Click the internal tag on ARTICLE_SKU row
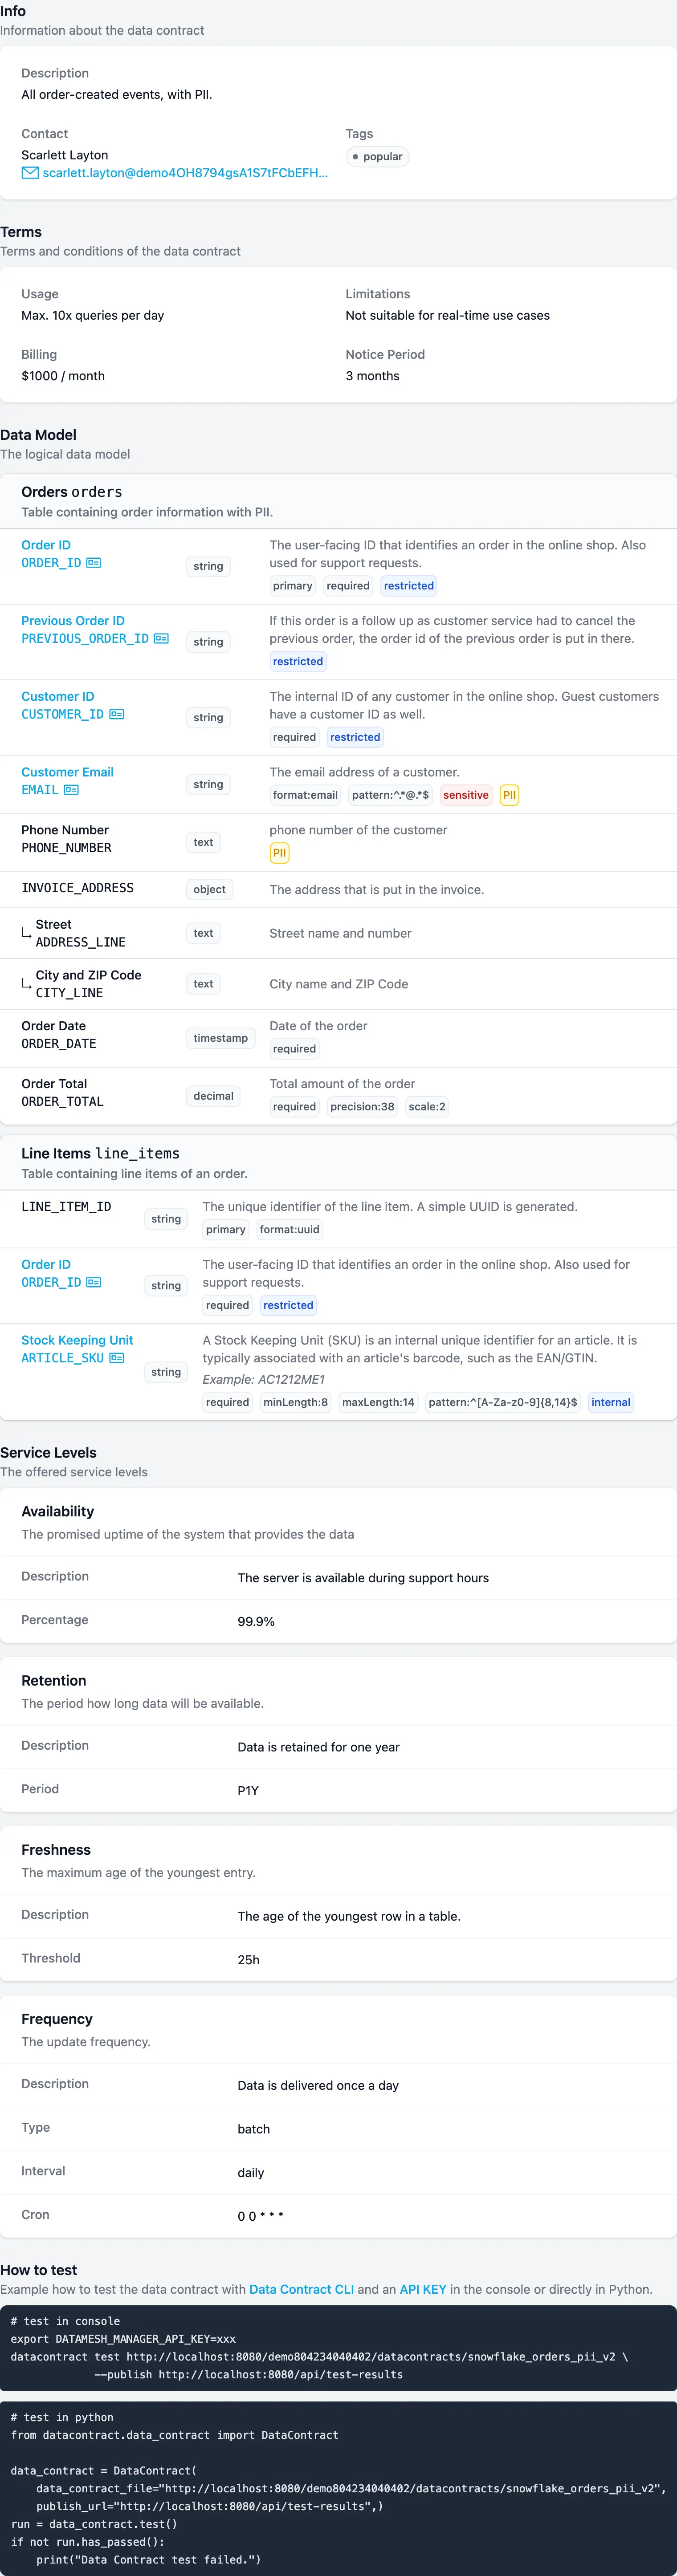Screen dimensions: 677x2576 click(x=610, y=1402)
